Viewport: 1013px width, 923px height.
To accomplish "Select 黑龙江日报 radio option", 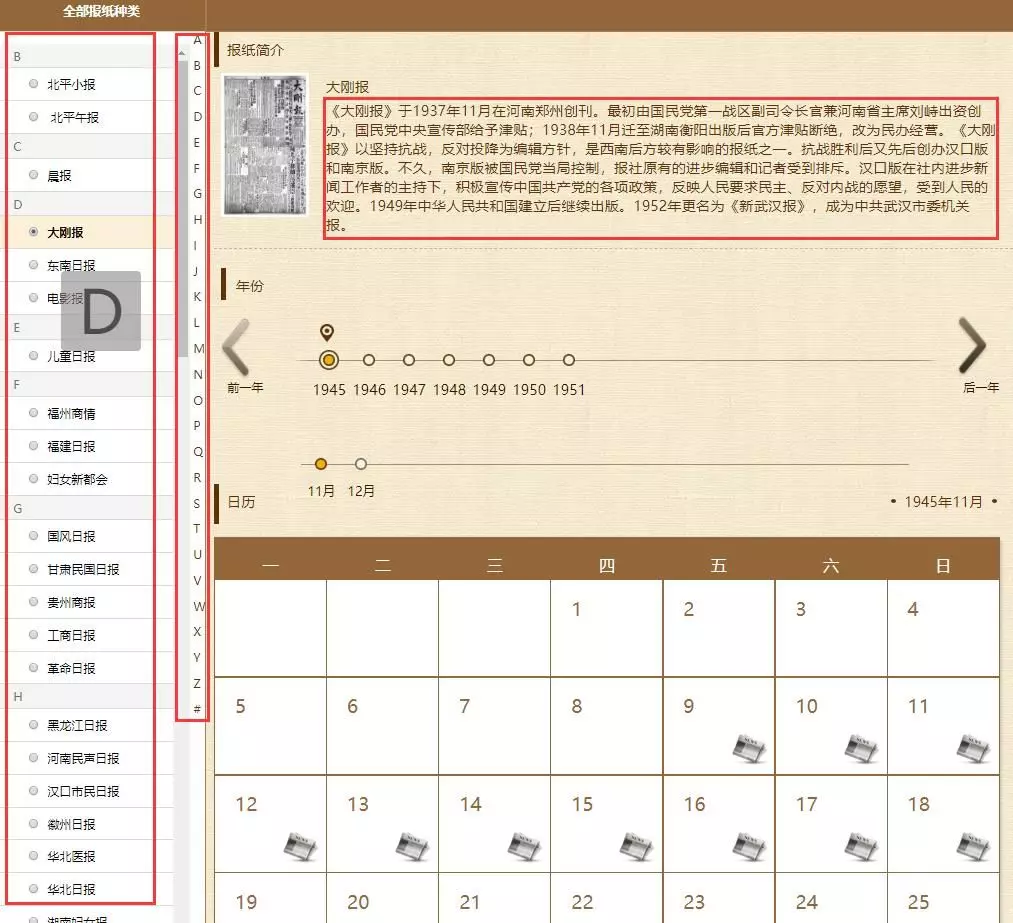I will tap(35, 725).
